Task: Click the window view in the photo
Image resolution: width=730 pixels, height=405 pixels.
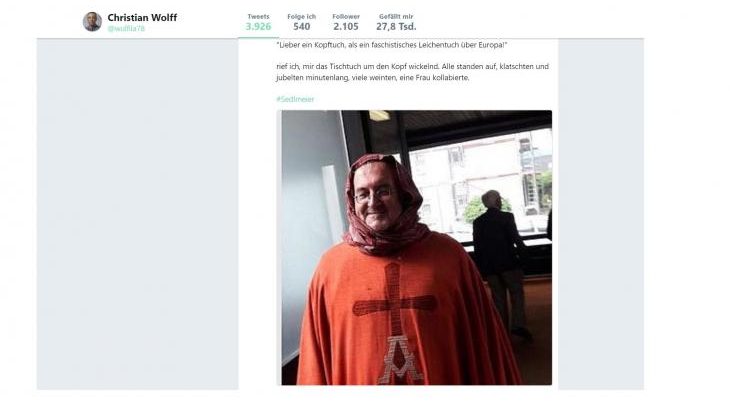Action: (x=480, y=184)
